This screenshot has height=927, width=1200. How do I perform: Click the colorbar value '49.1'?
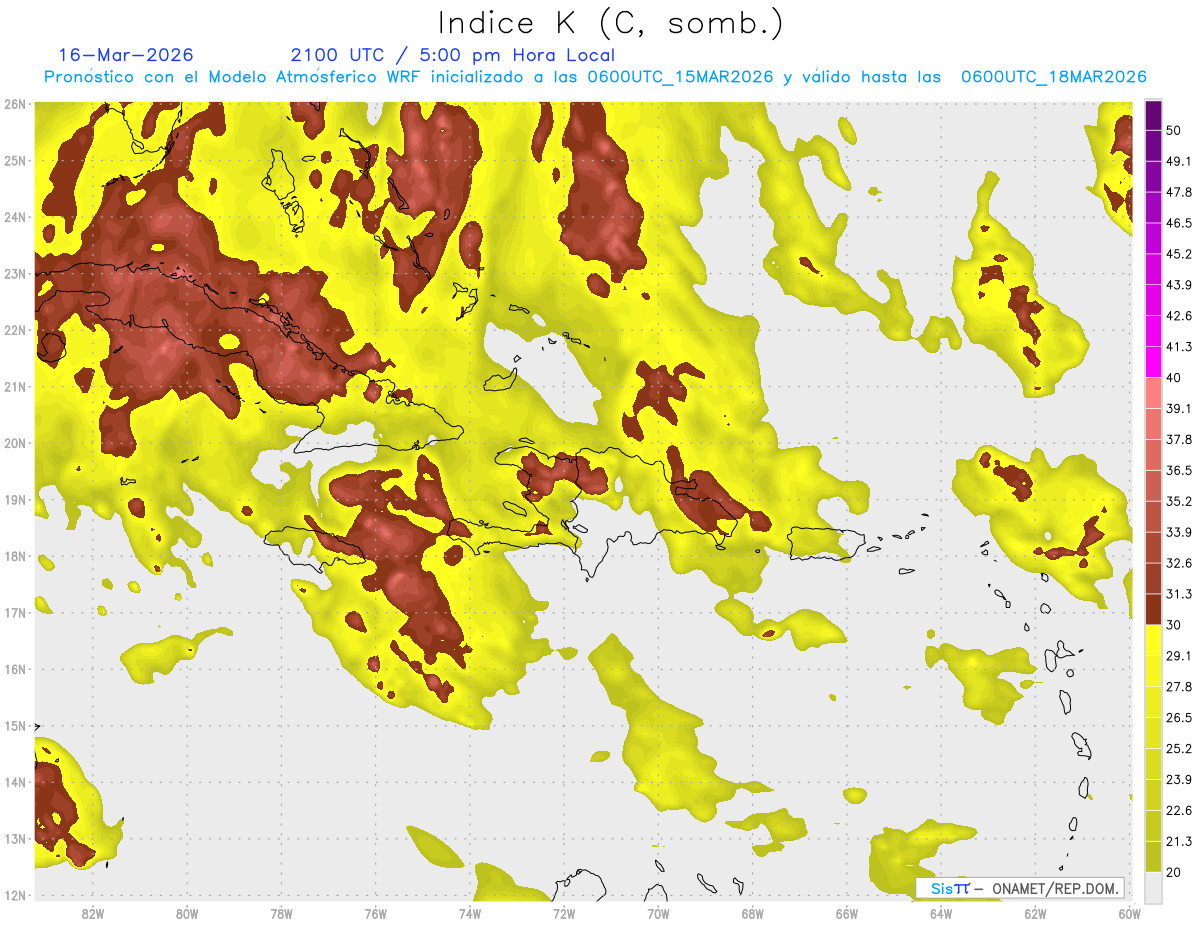click(x=1179, y=161)
